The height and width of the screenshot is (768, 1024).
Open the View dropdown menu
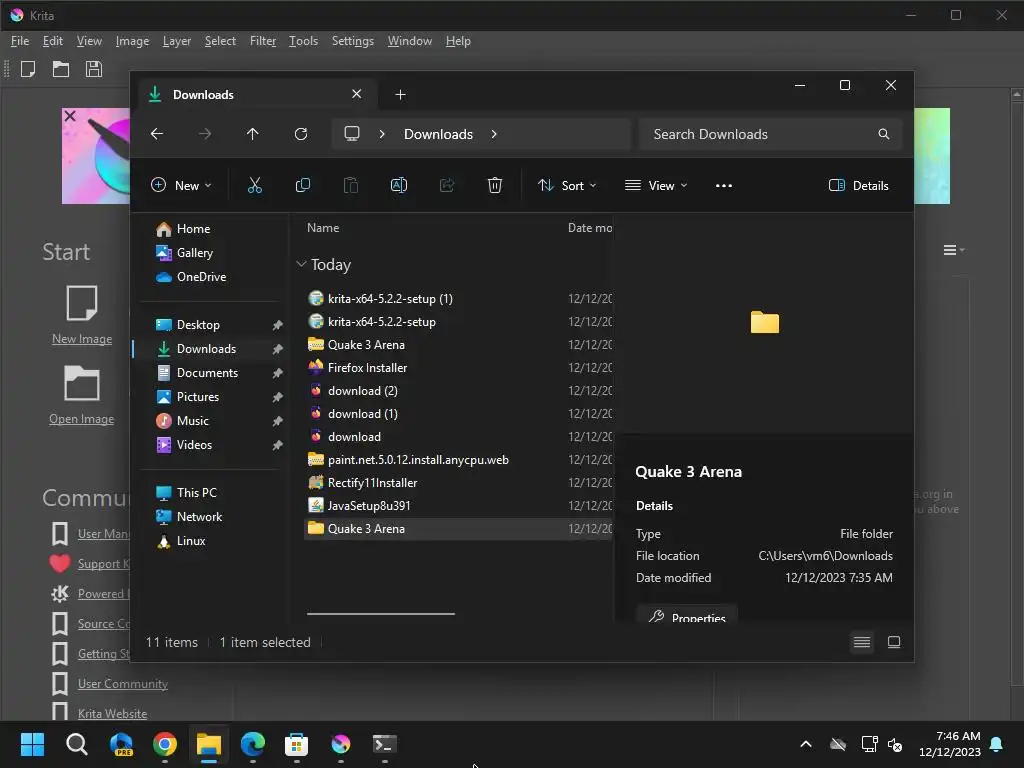(656, 185)
